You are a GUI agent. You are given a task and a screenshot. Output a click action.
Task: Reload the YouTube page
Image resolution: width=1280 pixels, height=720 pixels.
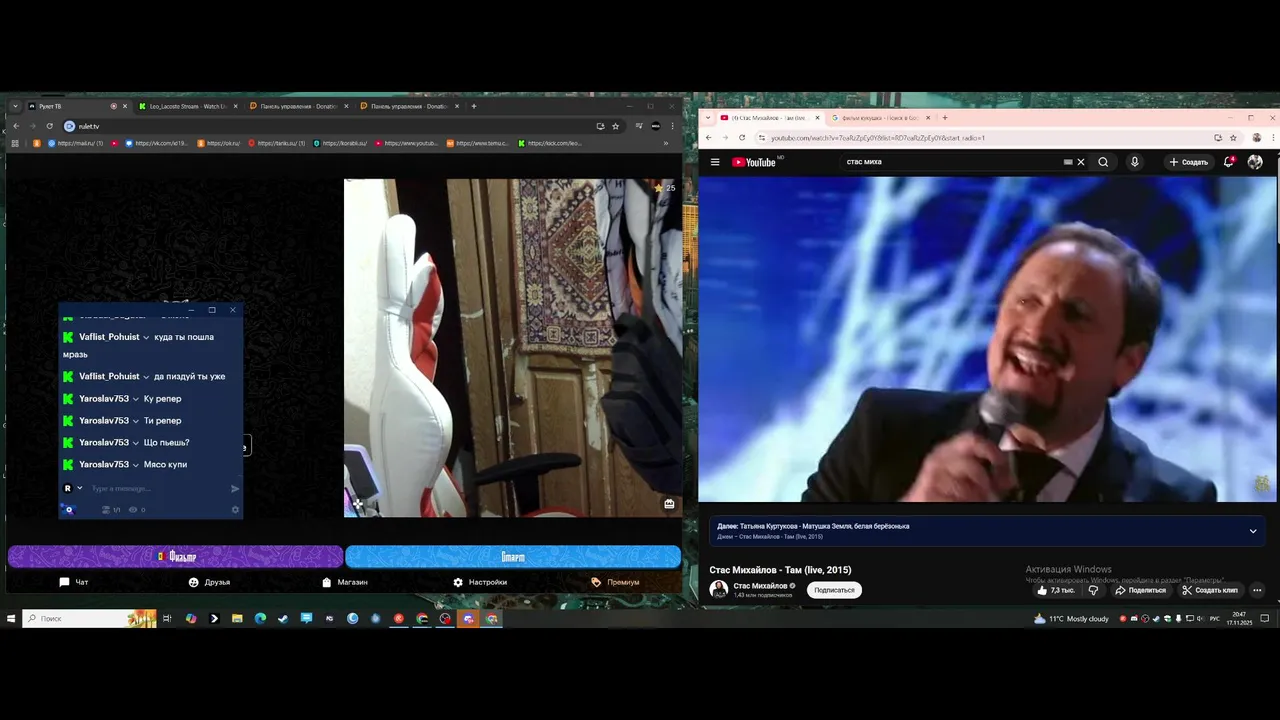(741, 138)
